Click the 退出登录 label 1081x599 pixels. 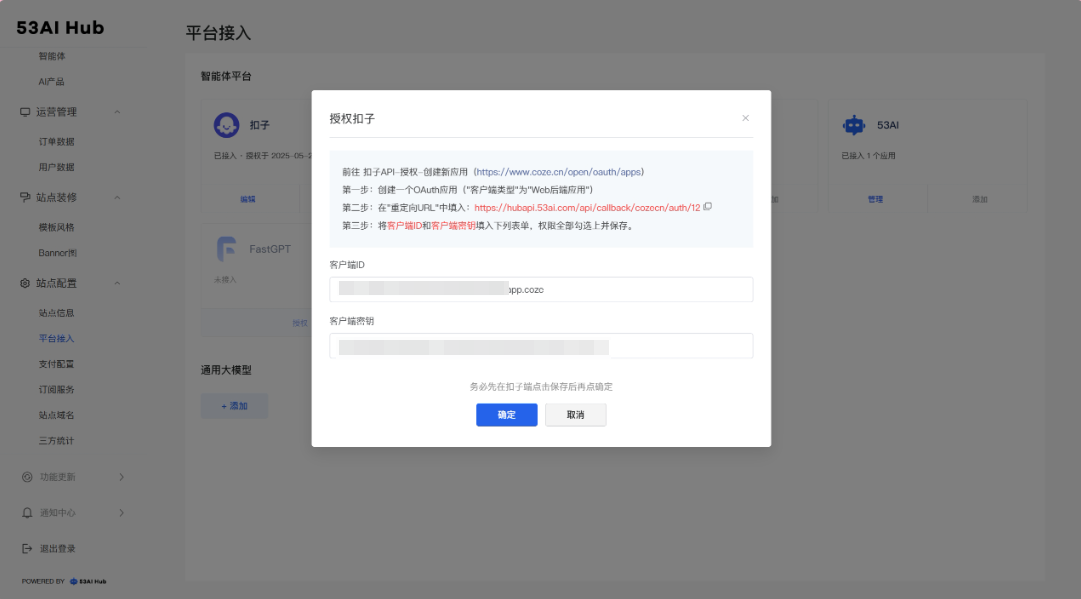point(58,549)
